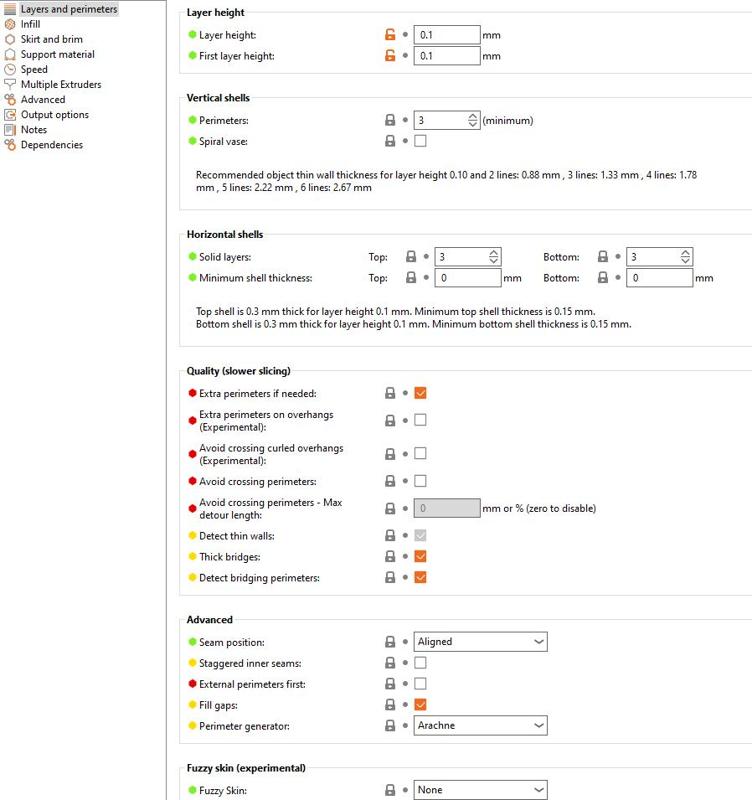
Task: Click the lock icon for Spiral vase
Action: pos(390,142)
